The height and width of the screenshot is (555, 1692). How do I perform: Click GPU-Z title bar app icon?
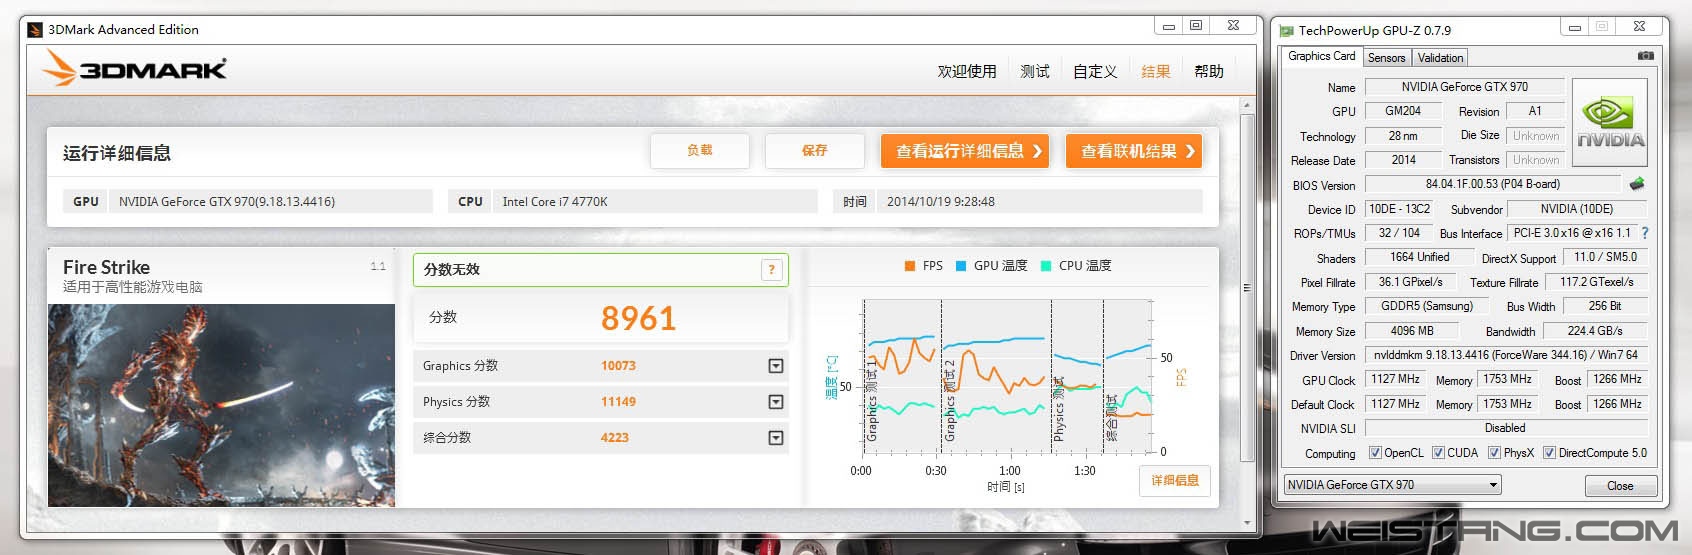click(x=1287, y=31)
